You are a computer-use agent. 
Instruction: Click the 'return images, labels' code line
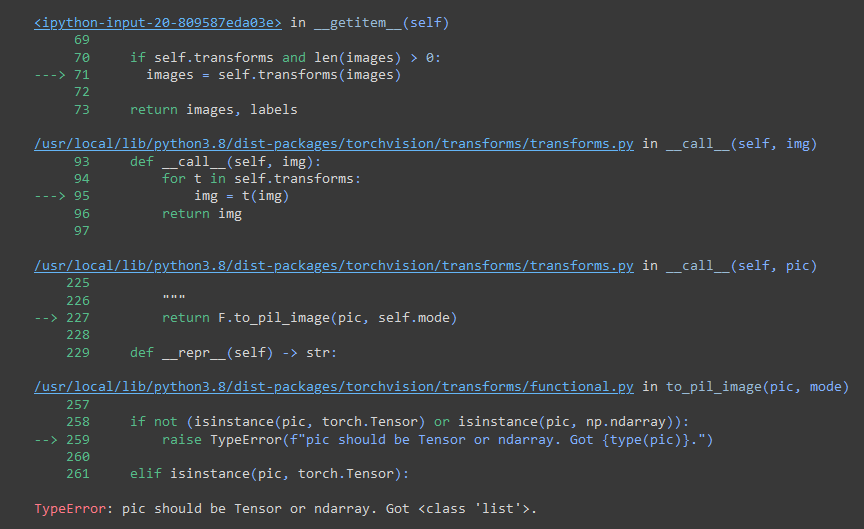[213, 109]
